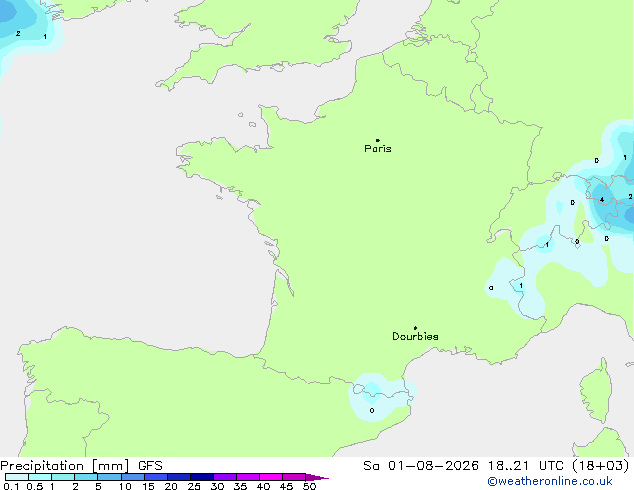Click the light-blue rain patch over eastern Pyrenees
This screenshot has height=490, width=634.
click(382, 396)
